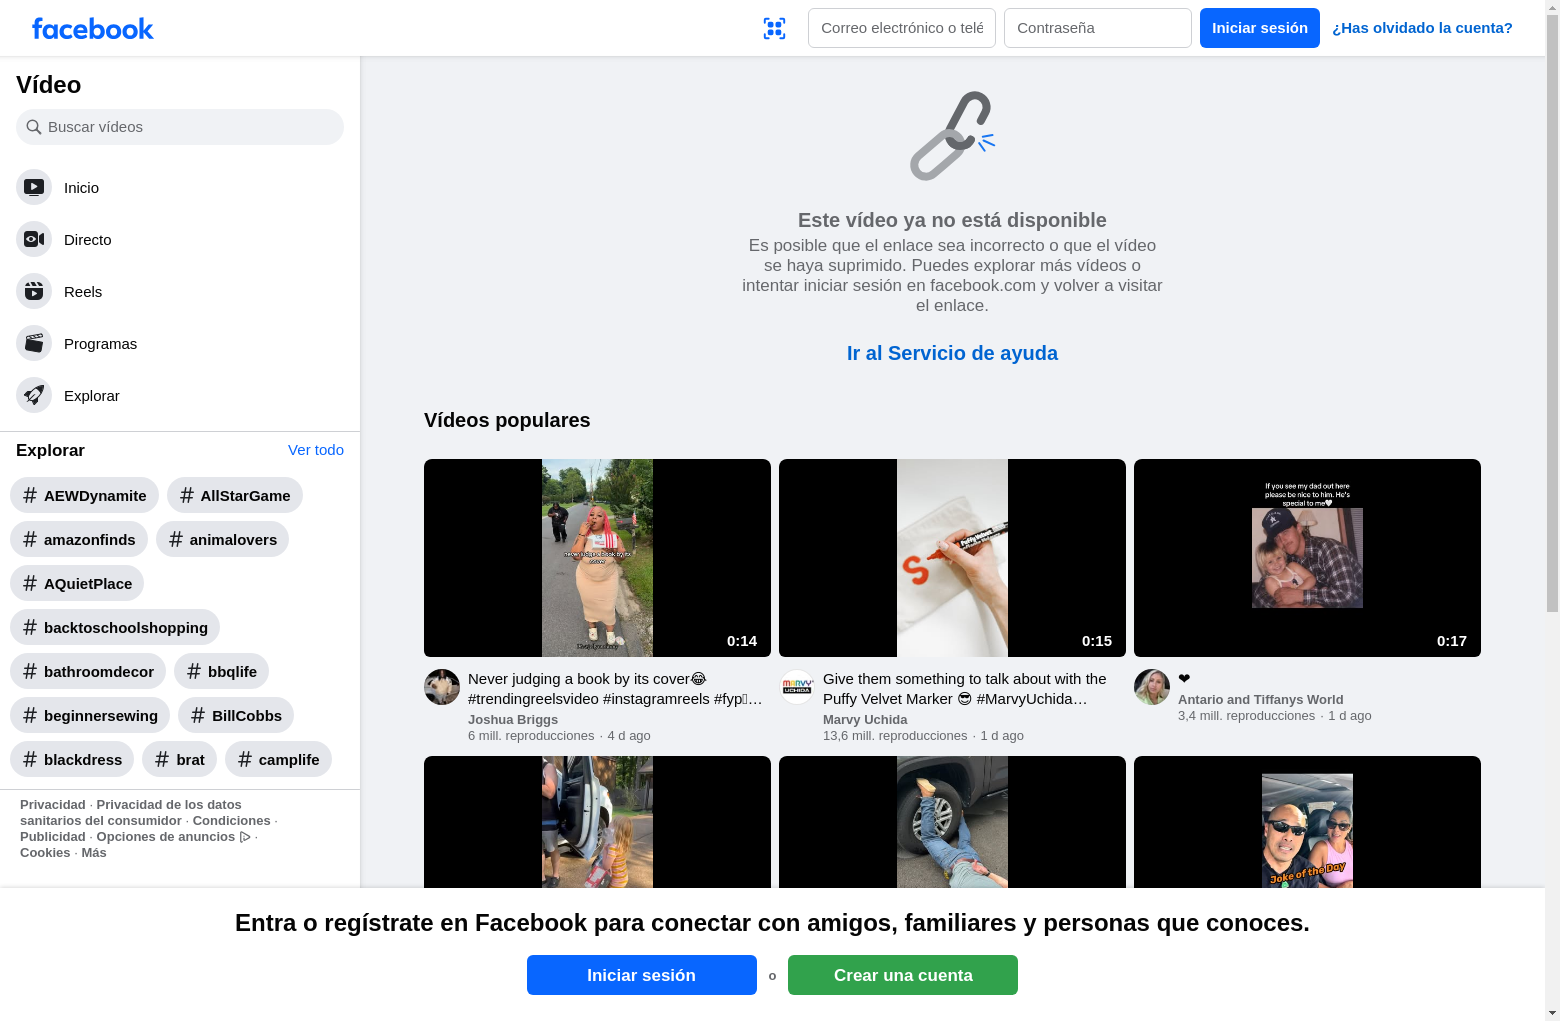Click the email or phone field

pyautogui.click(x=902, y=28)
